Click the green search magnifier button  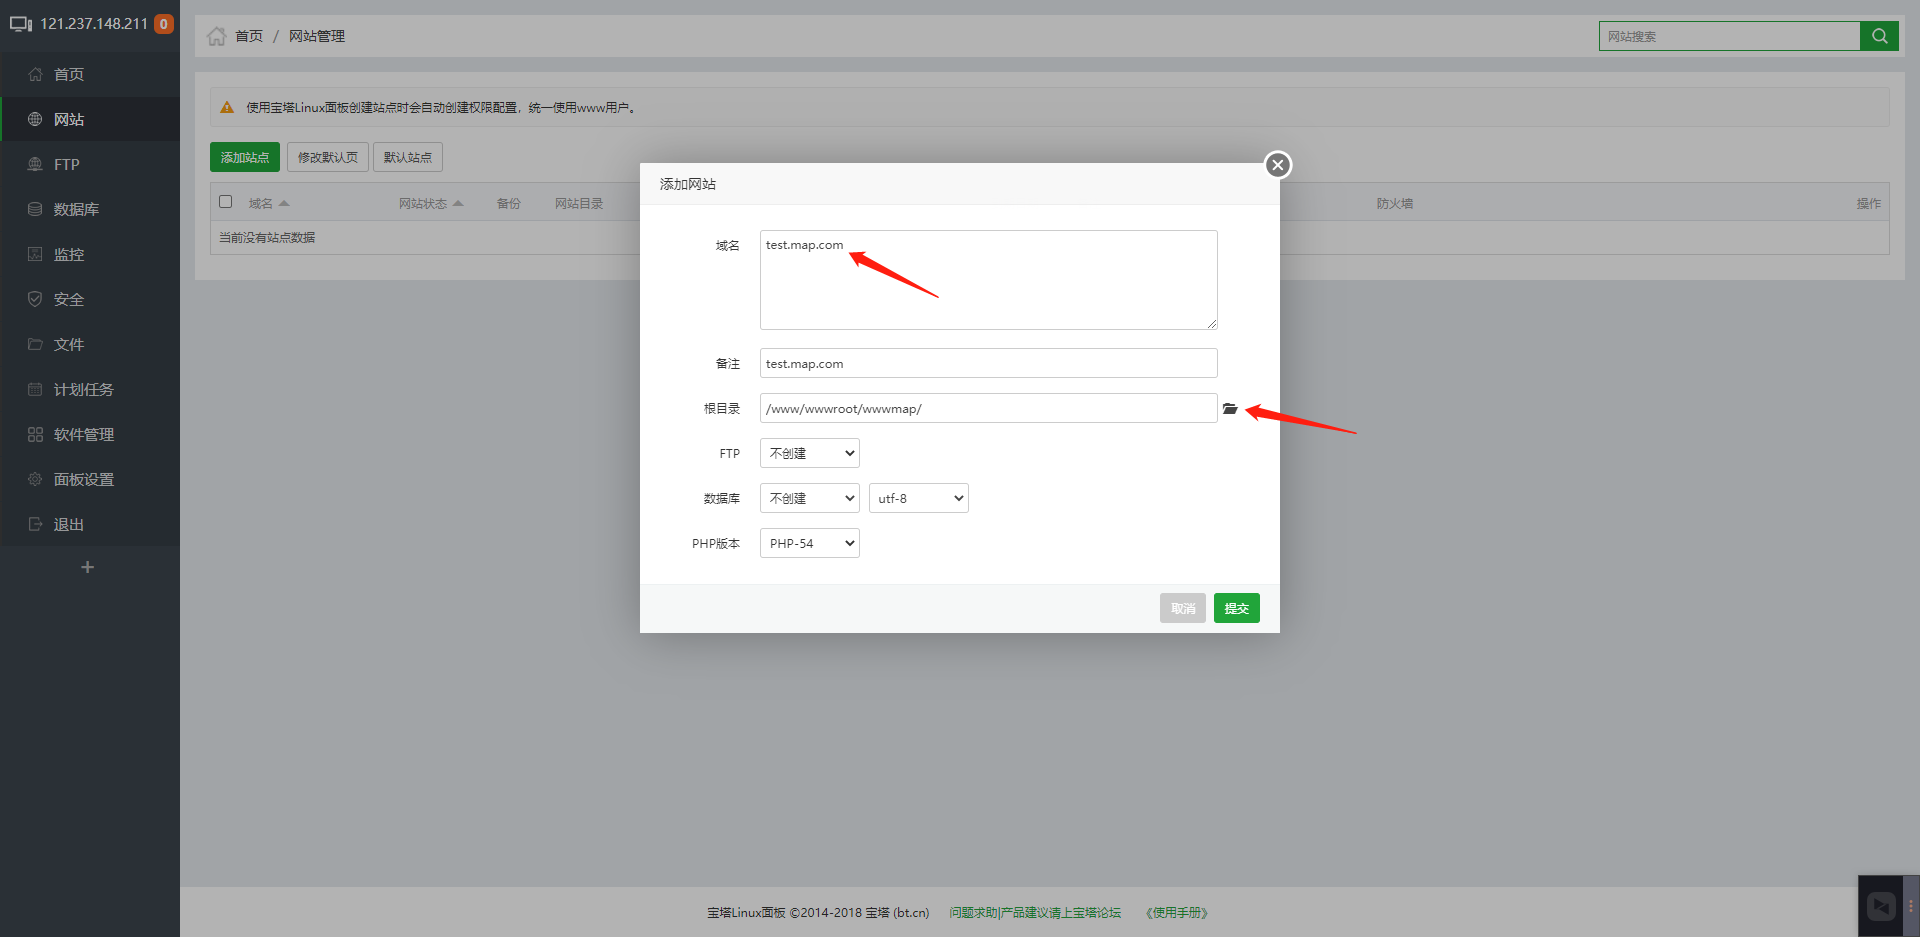coord(1879,36)
